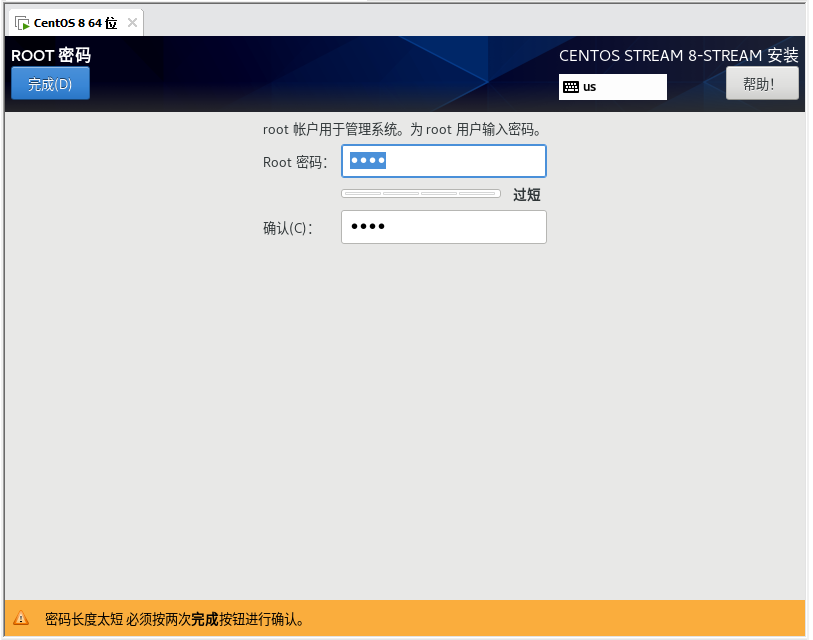Click the 过短 strength label

click(x=527, y=195)
